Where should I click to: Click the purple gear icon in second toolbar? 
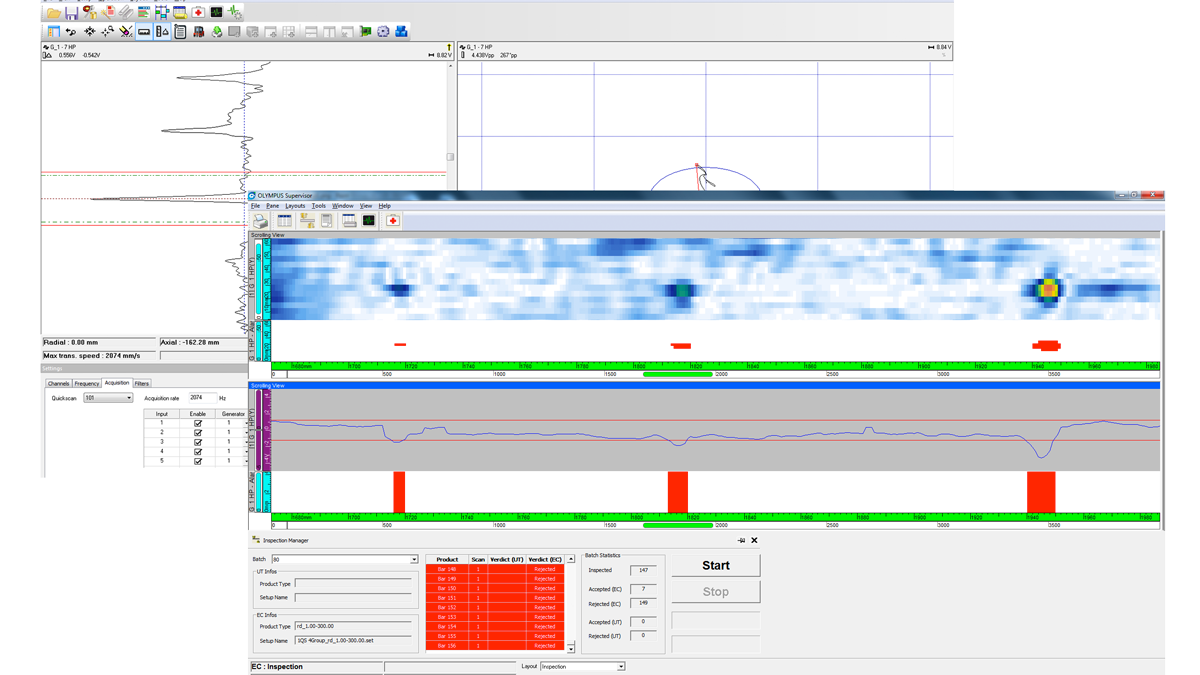click(x=383, y=32)
